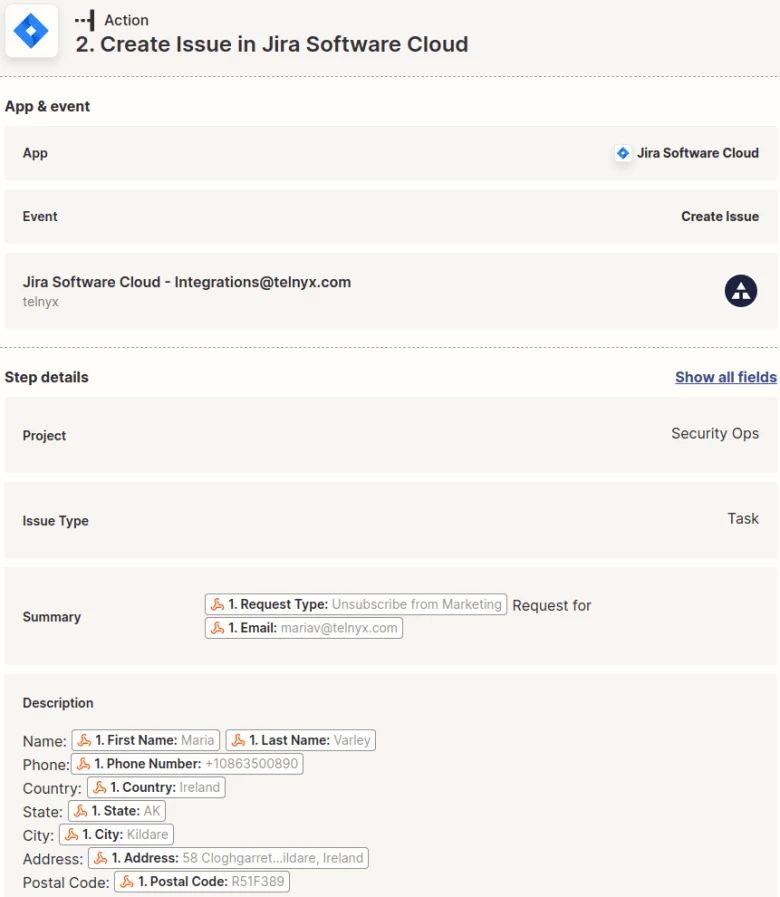
Task: Click webhook icon in Phone Number pill
Action: point(84,764)
